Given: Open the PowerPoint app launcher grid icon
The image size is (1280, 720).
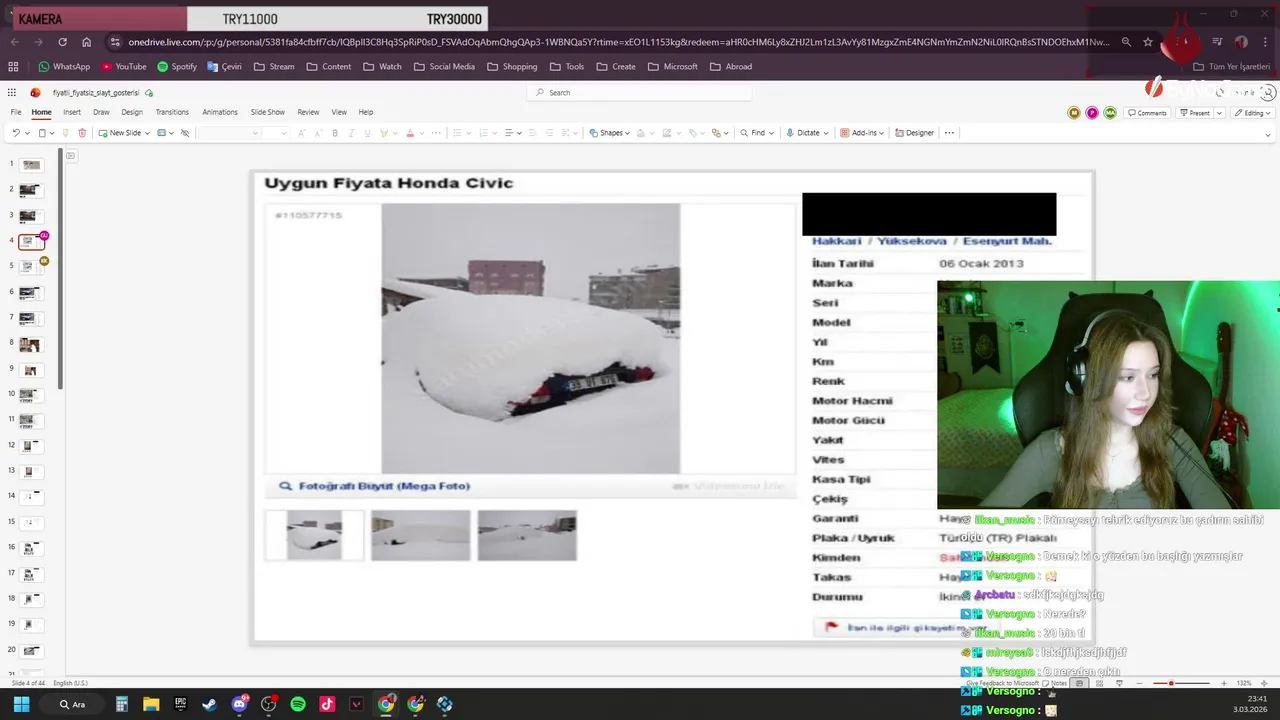Looking at the screenshot, I should click(x=13, y=92).
